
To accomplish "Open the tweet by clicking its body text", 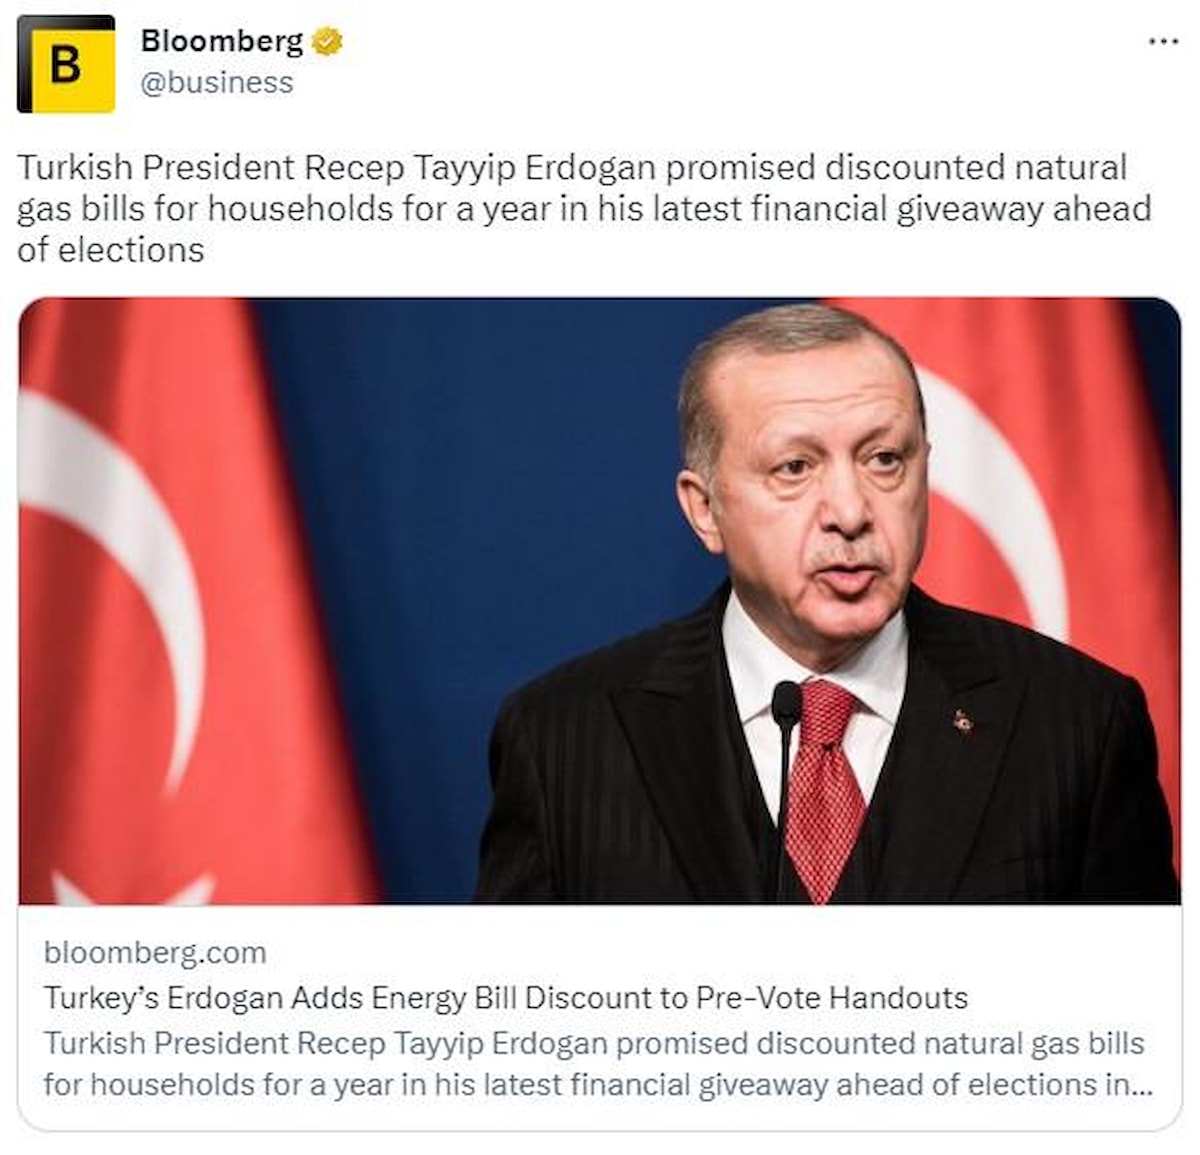I will 584,208.
